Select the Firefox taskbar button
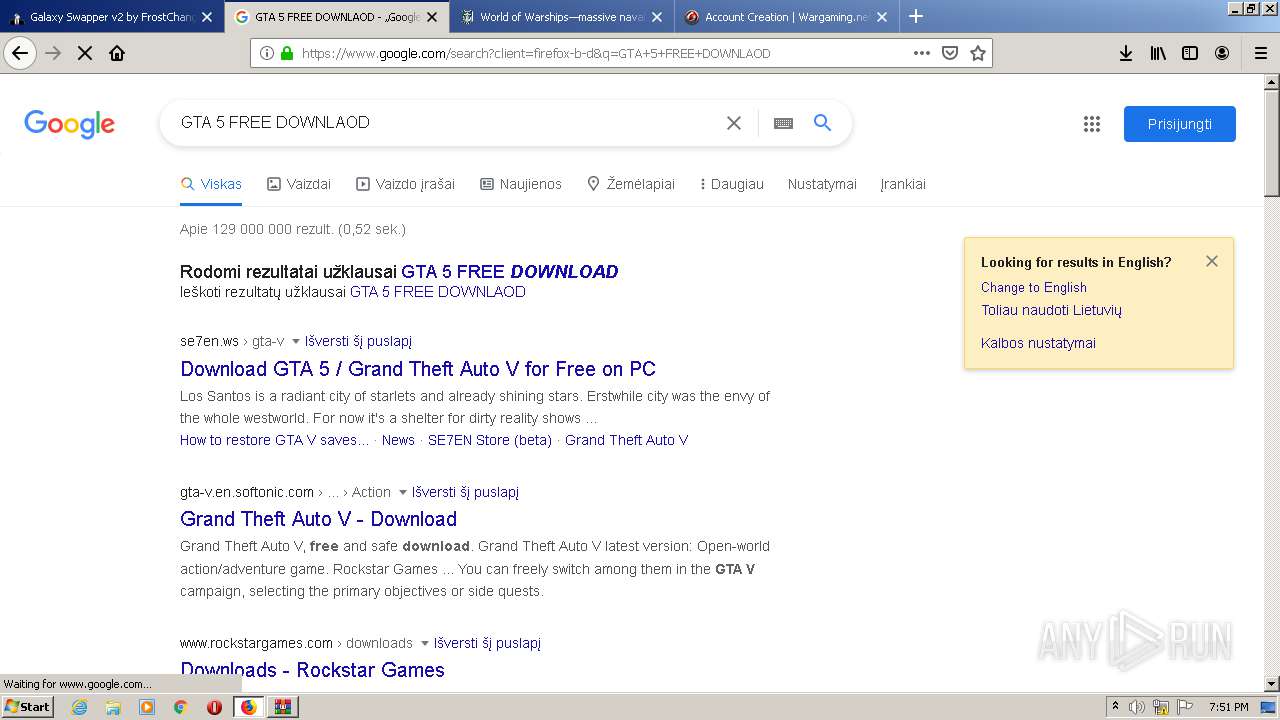 [248, 707]
